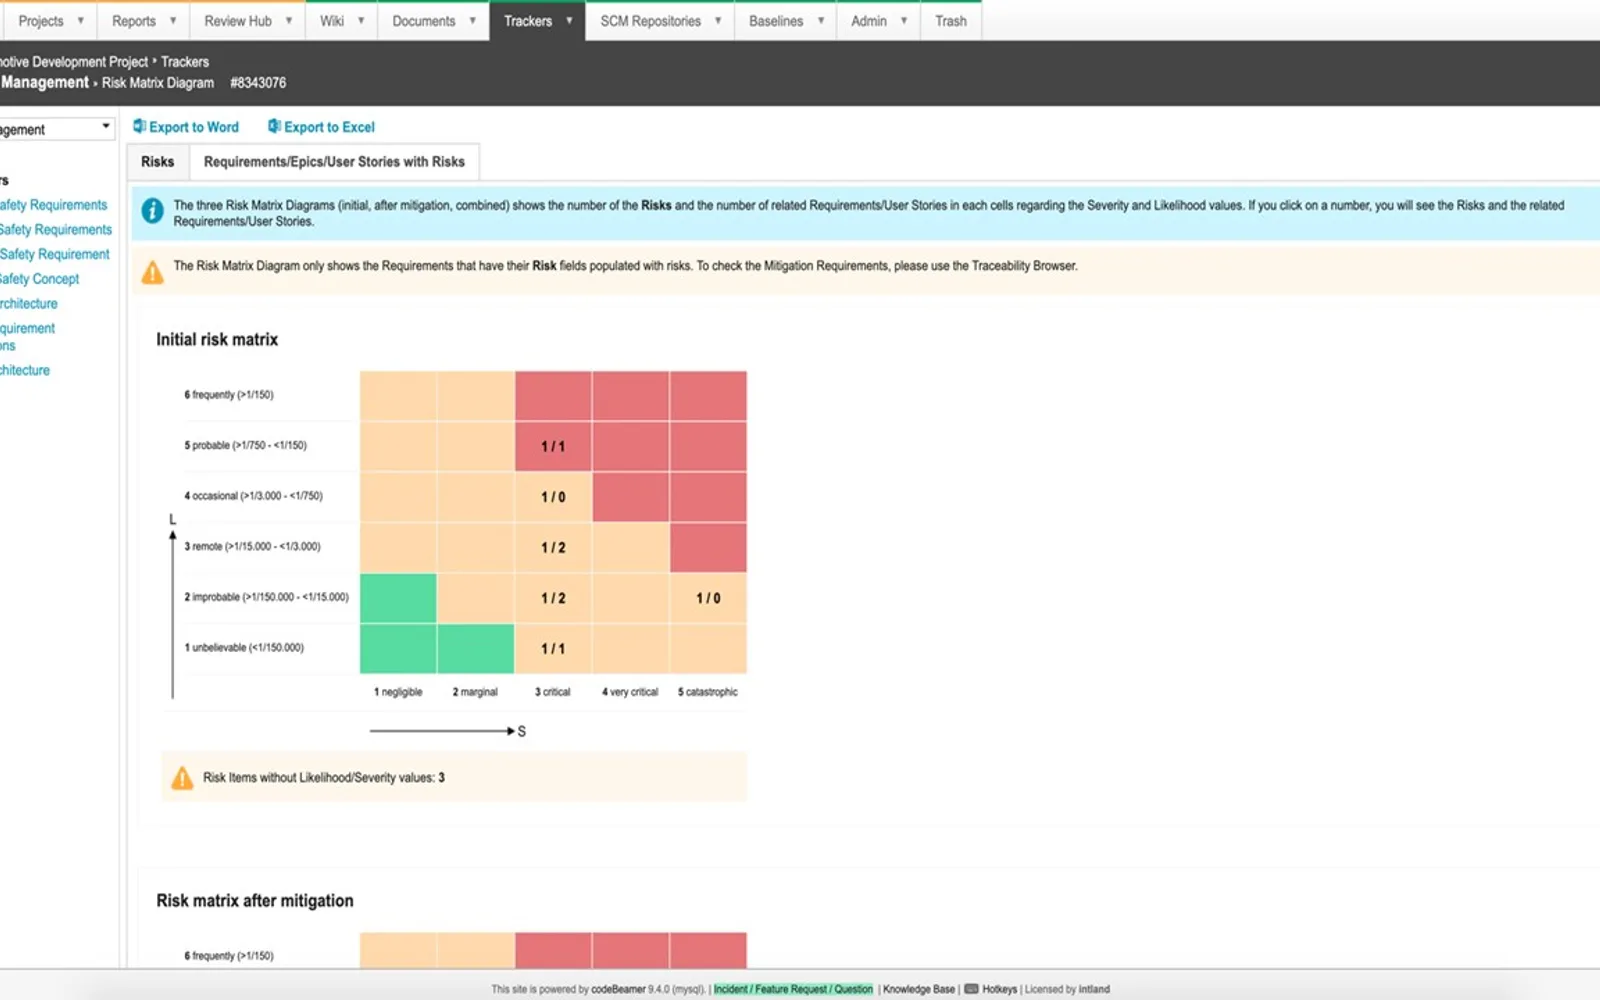Open the Safety Concept sidebar link
The image size is (1600, 1000).
click(x=39, y=279)
